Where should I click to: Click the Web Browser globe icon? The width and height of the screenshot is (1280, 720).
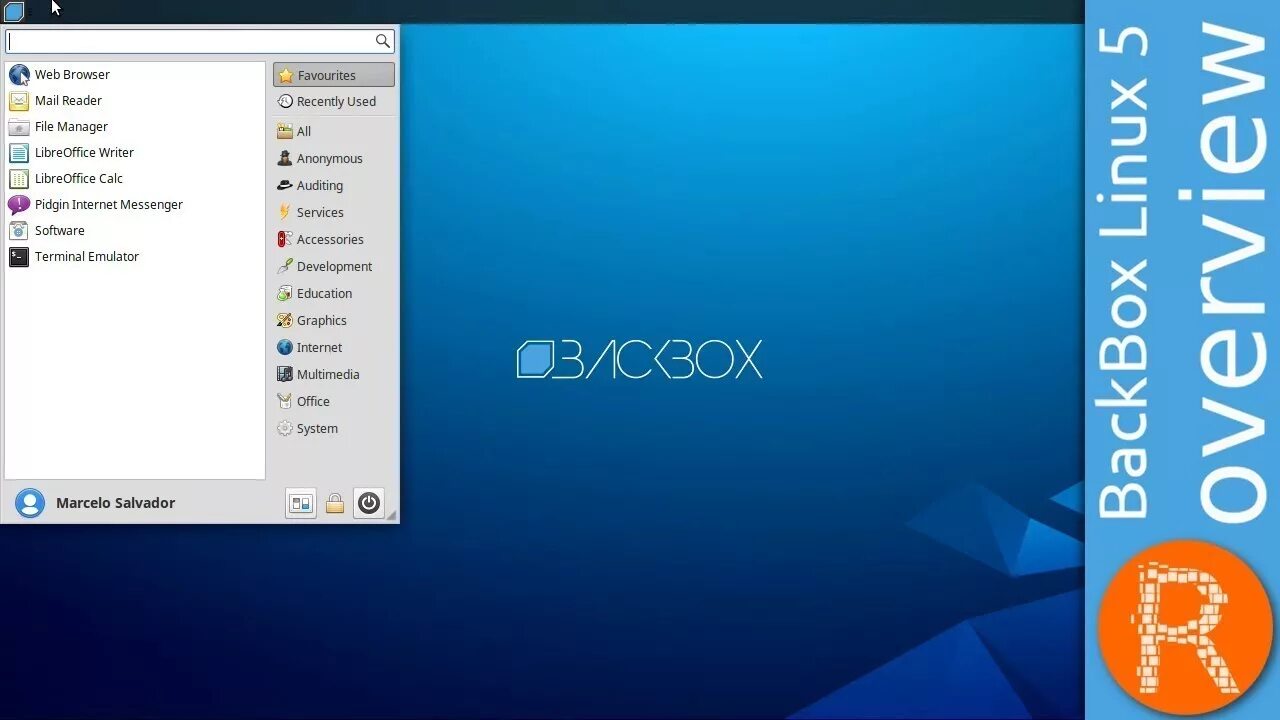pyautogui.click(x=19, y=75)
